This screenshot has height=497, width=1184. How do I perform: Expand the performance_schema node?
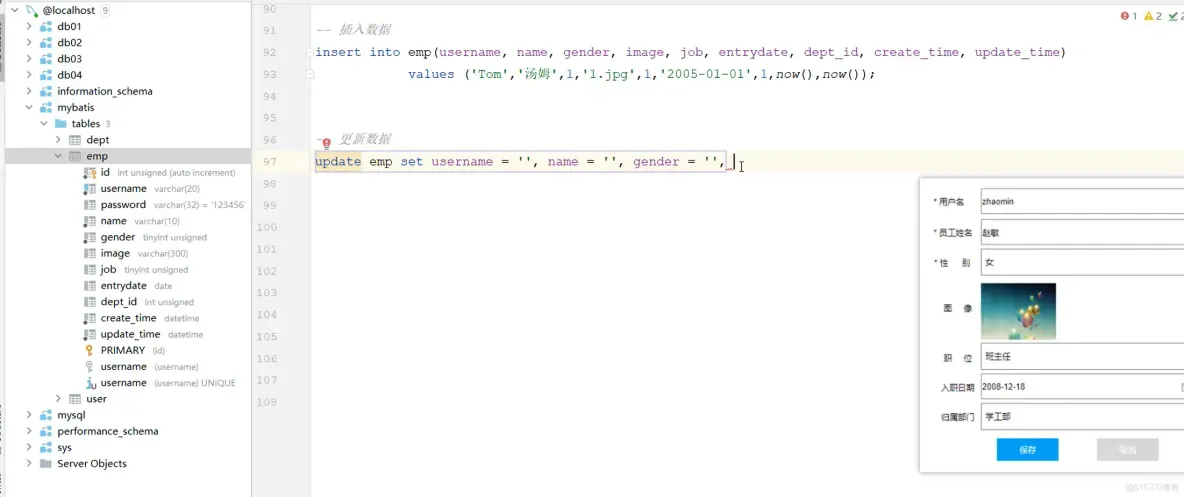(x=29, y=431)
